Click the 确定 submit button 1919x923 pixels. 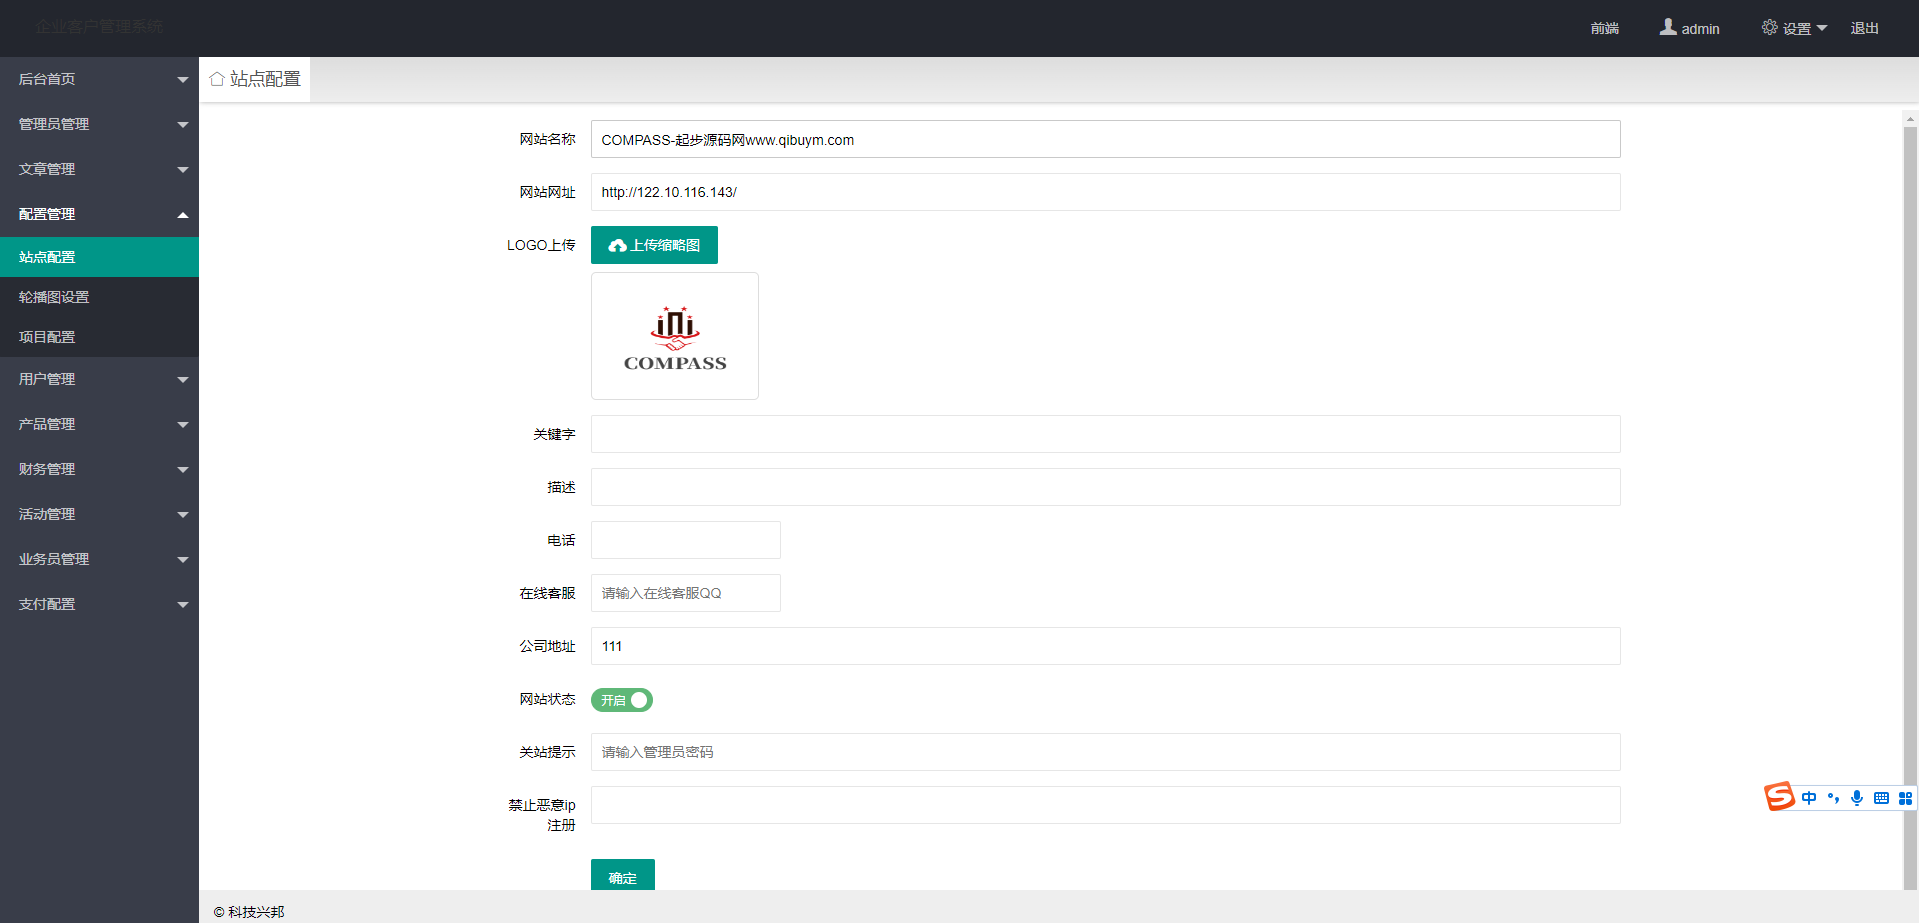click(622, 876)
